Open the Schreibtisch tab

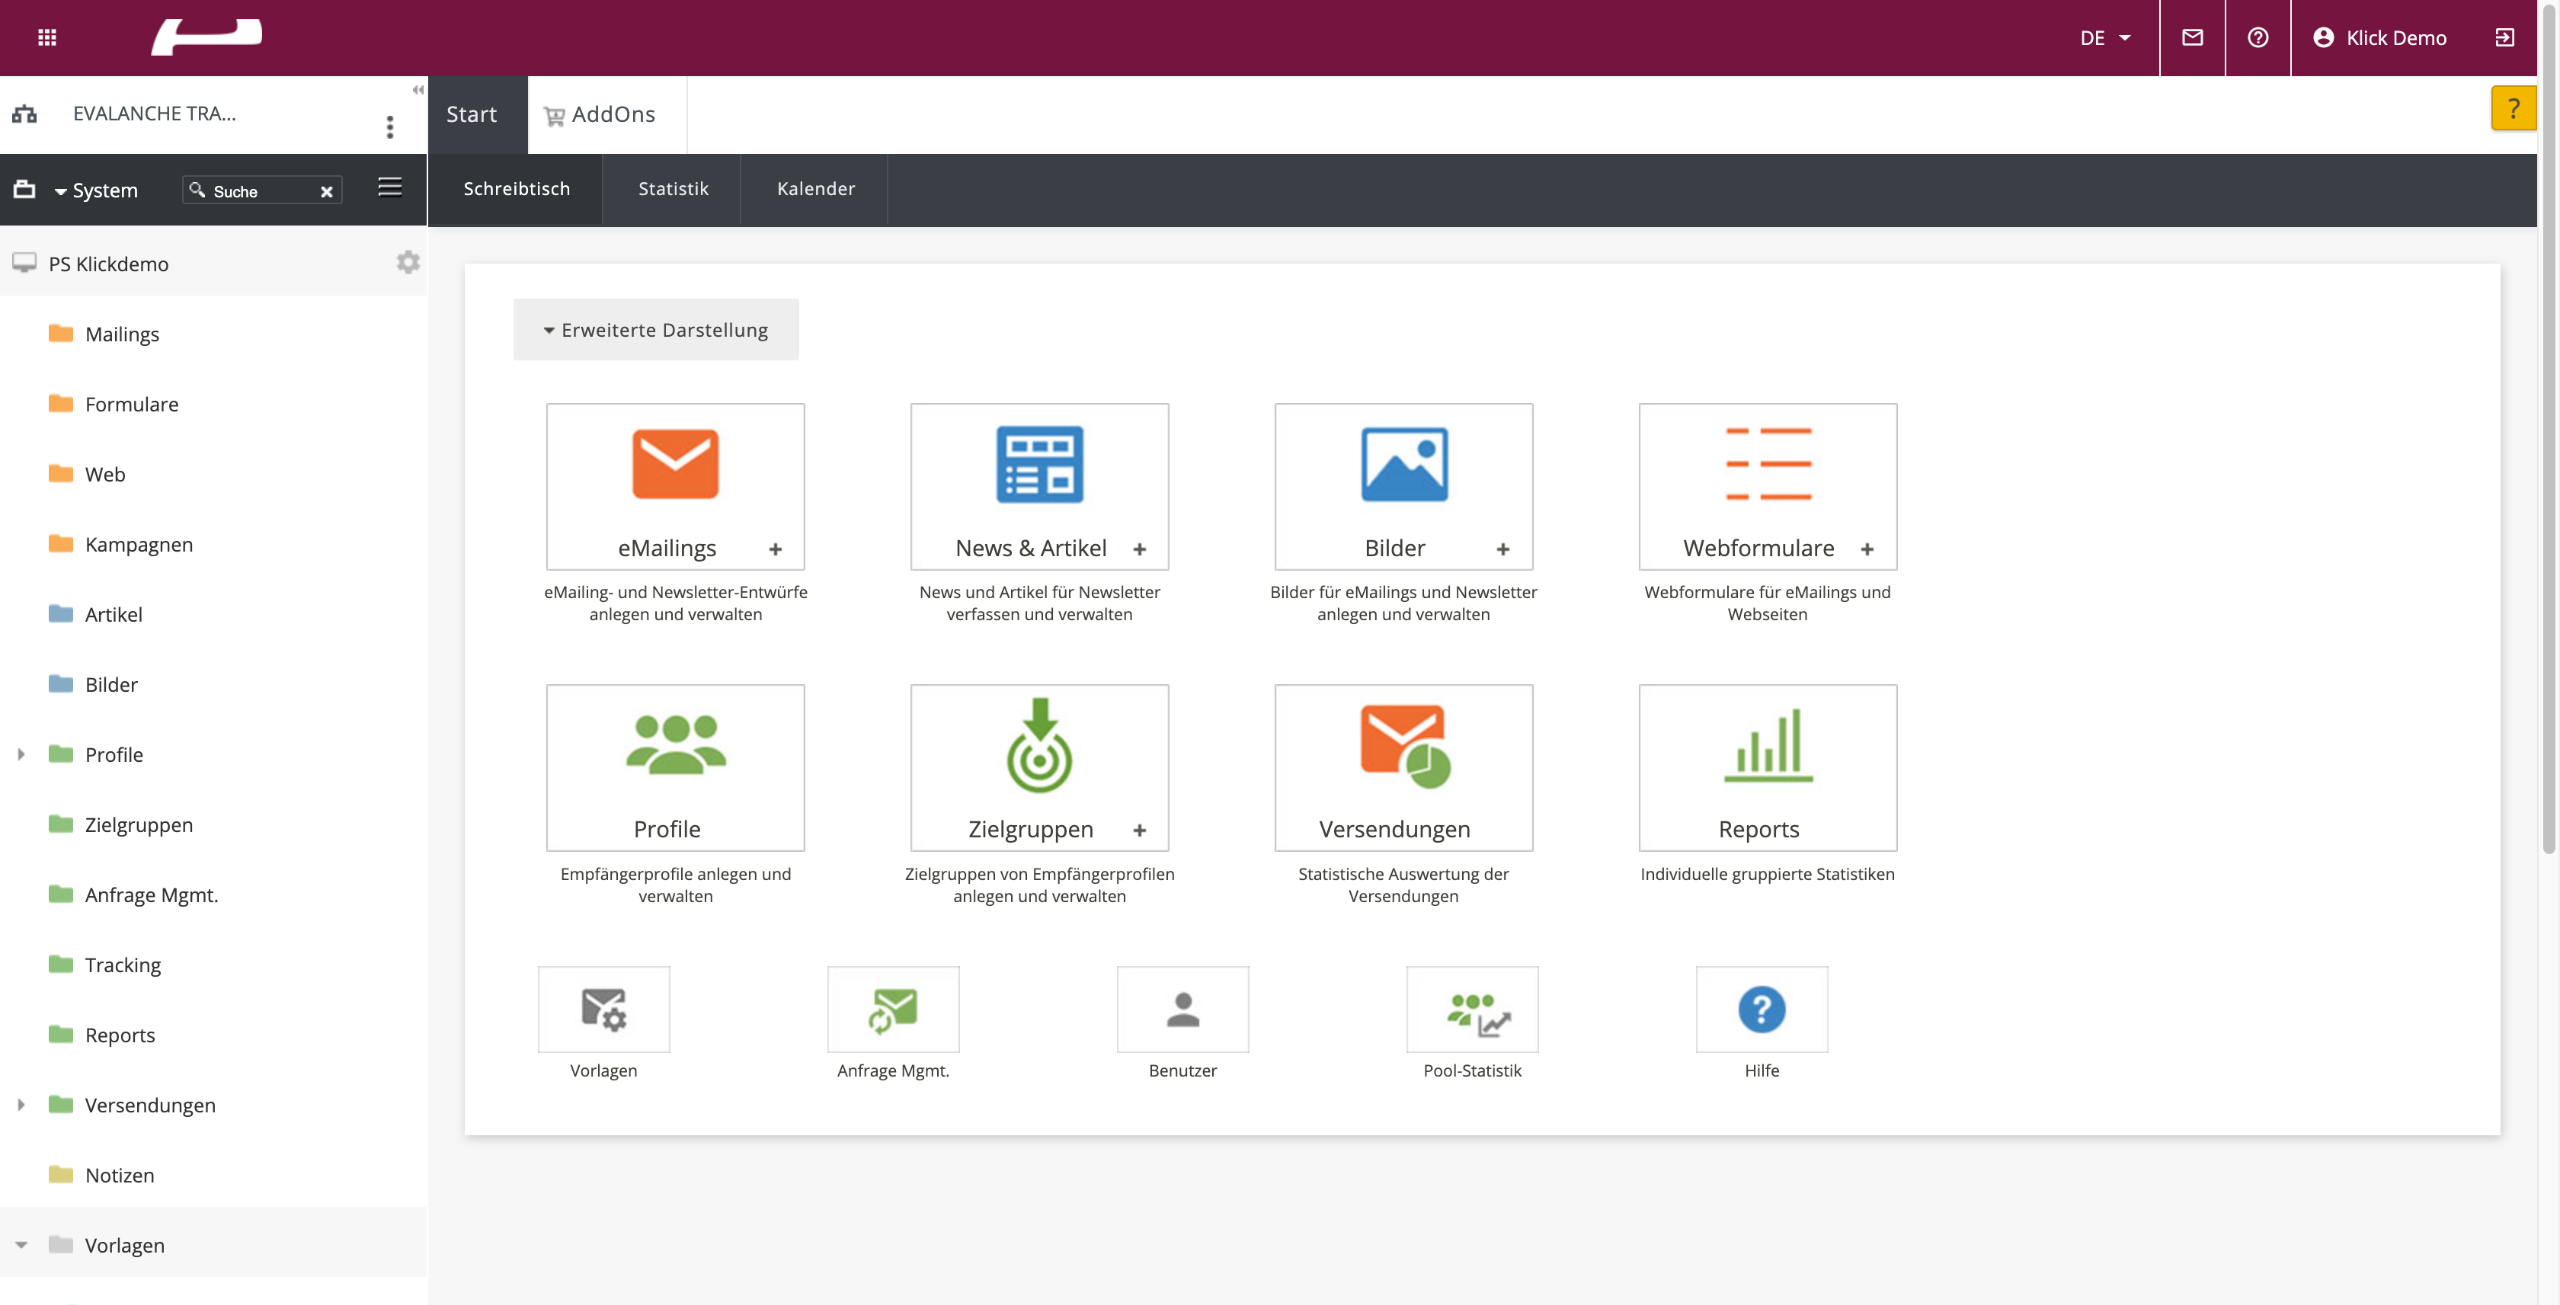point(516,189)
